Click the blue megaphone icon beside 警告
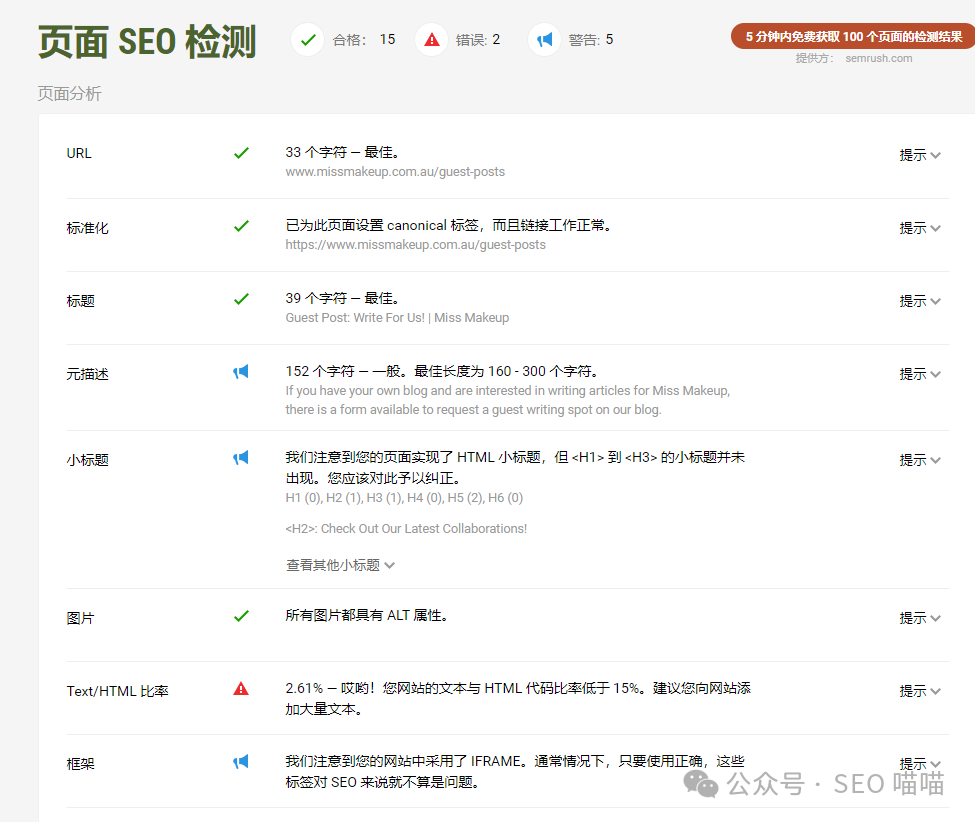975x822 pixels. tap(544, 40)
